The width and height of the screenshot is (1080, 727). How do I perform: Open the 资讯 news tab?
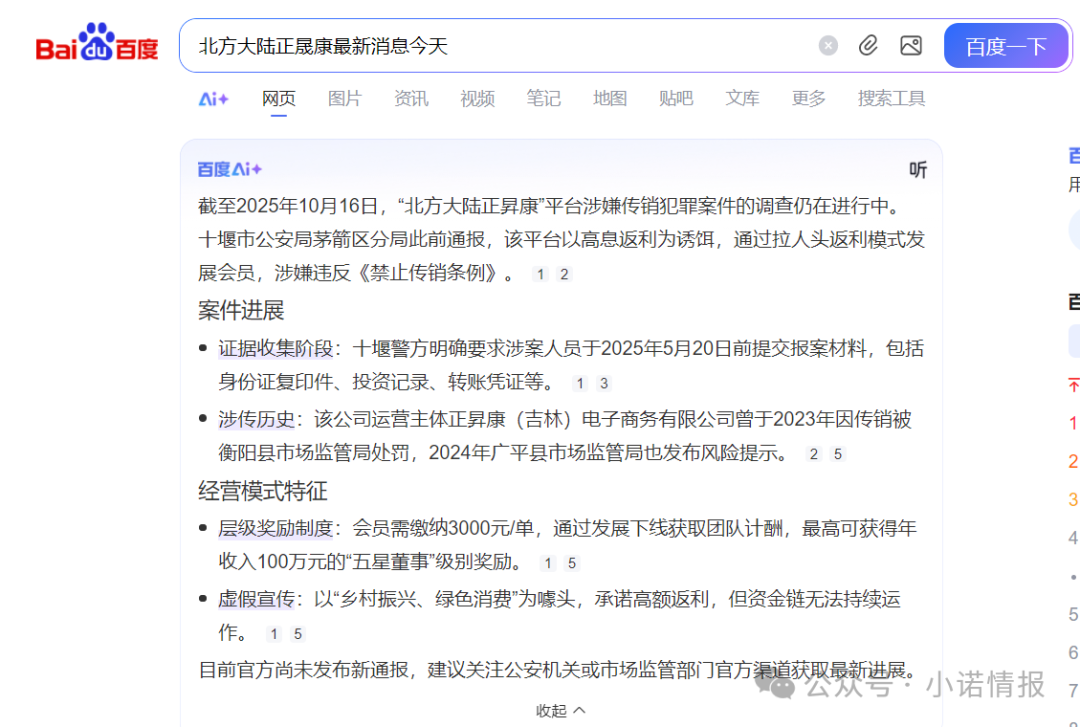[x=411, y=98]
